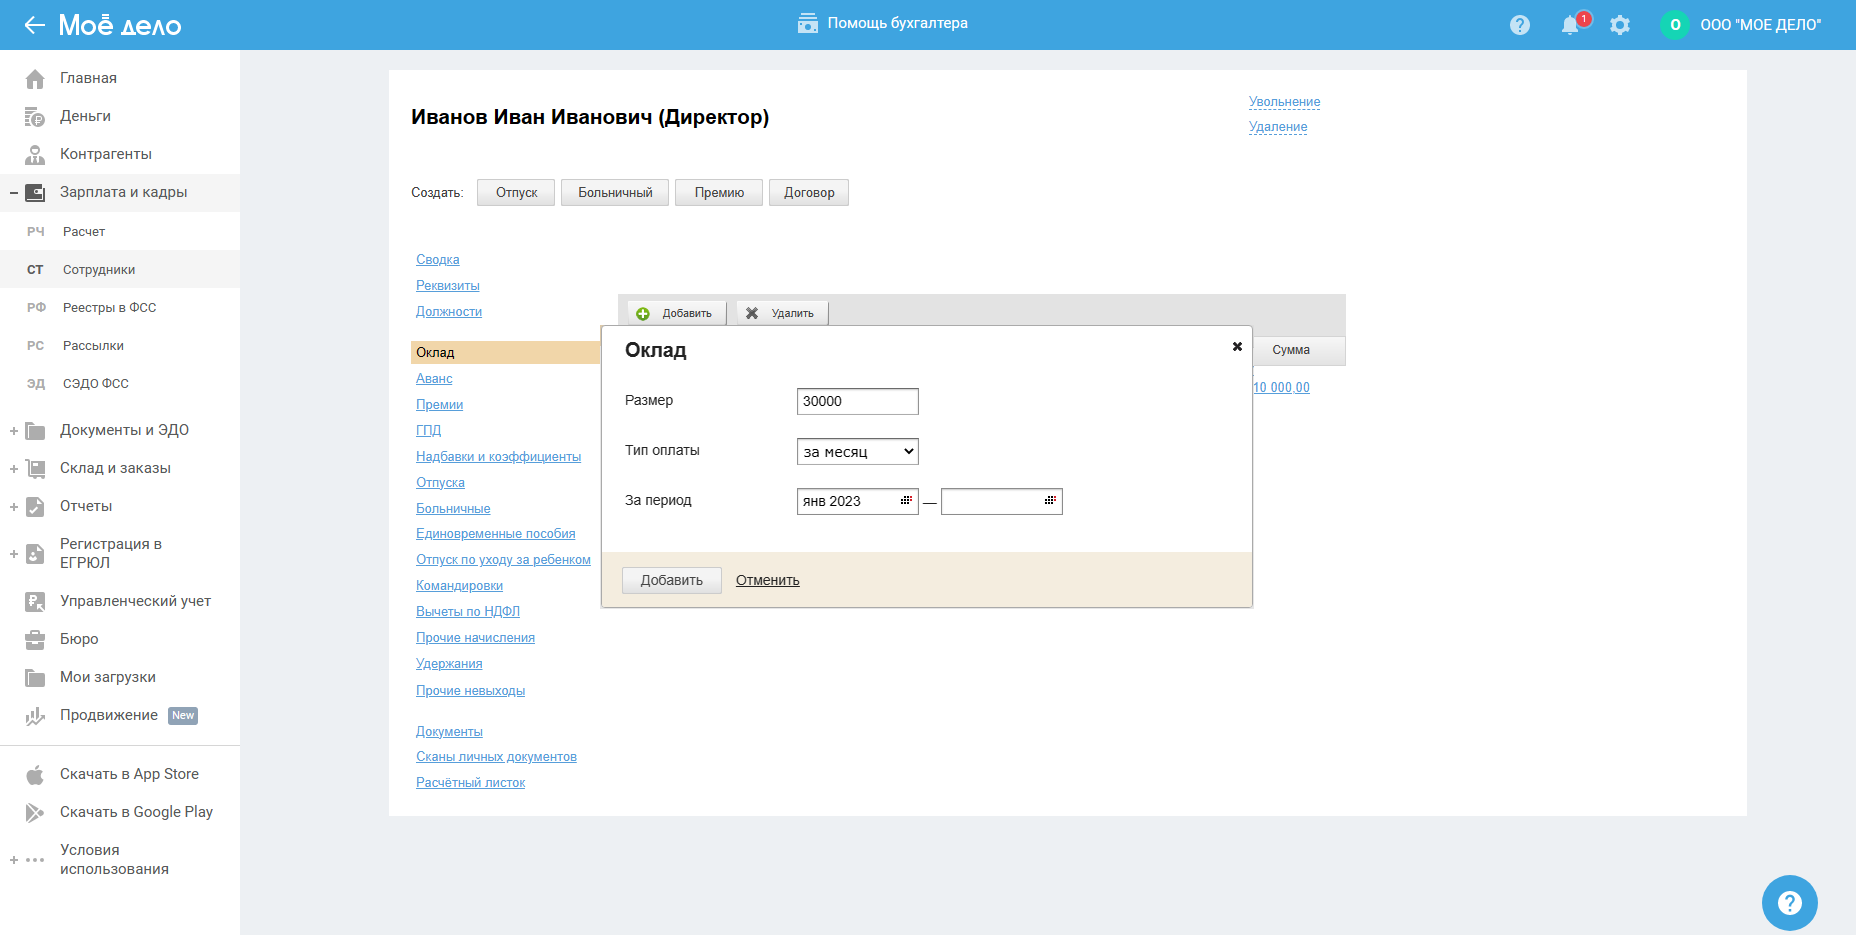Open the Увольнение link
Screen dimensions: 1856x935
[1284, 102]
